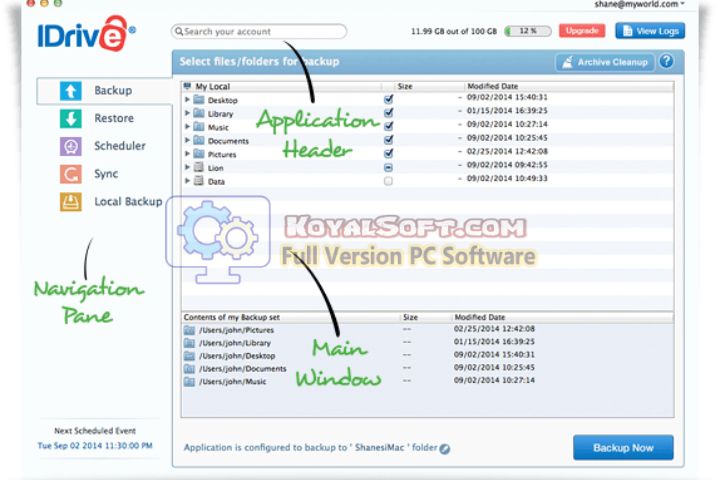Image resolution: width=720 pixels, height=480 pixels.
Task: Click the help question mark icon
Action: click(x=666, y=61)
